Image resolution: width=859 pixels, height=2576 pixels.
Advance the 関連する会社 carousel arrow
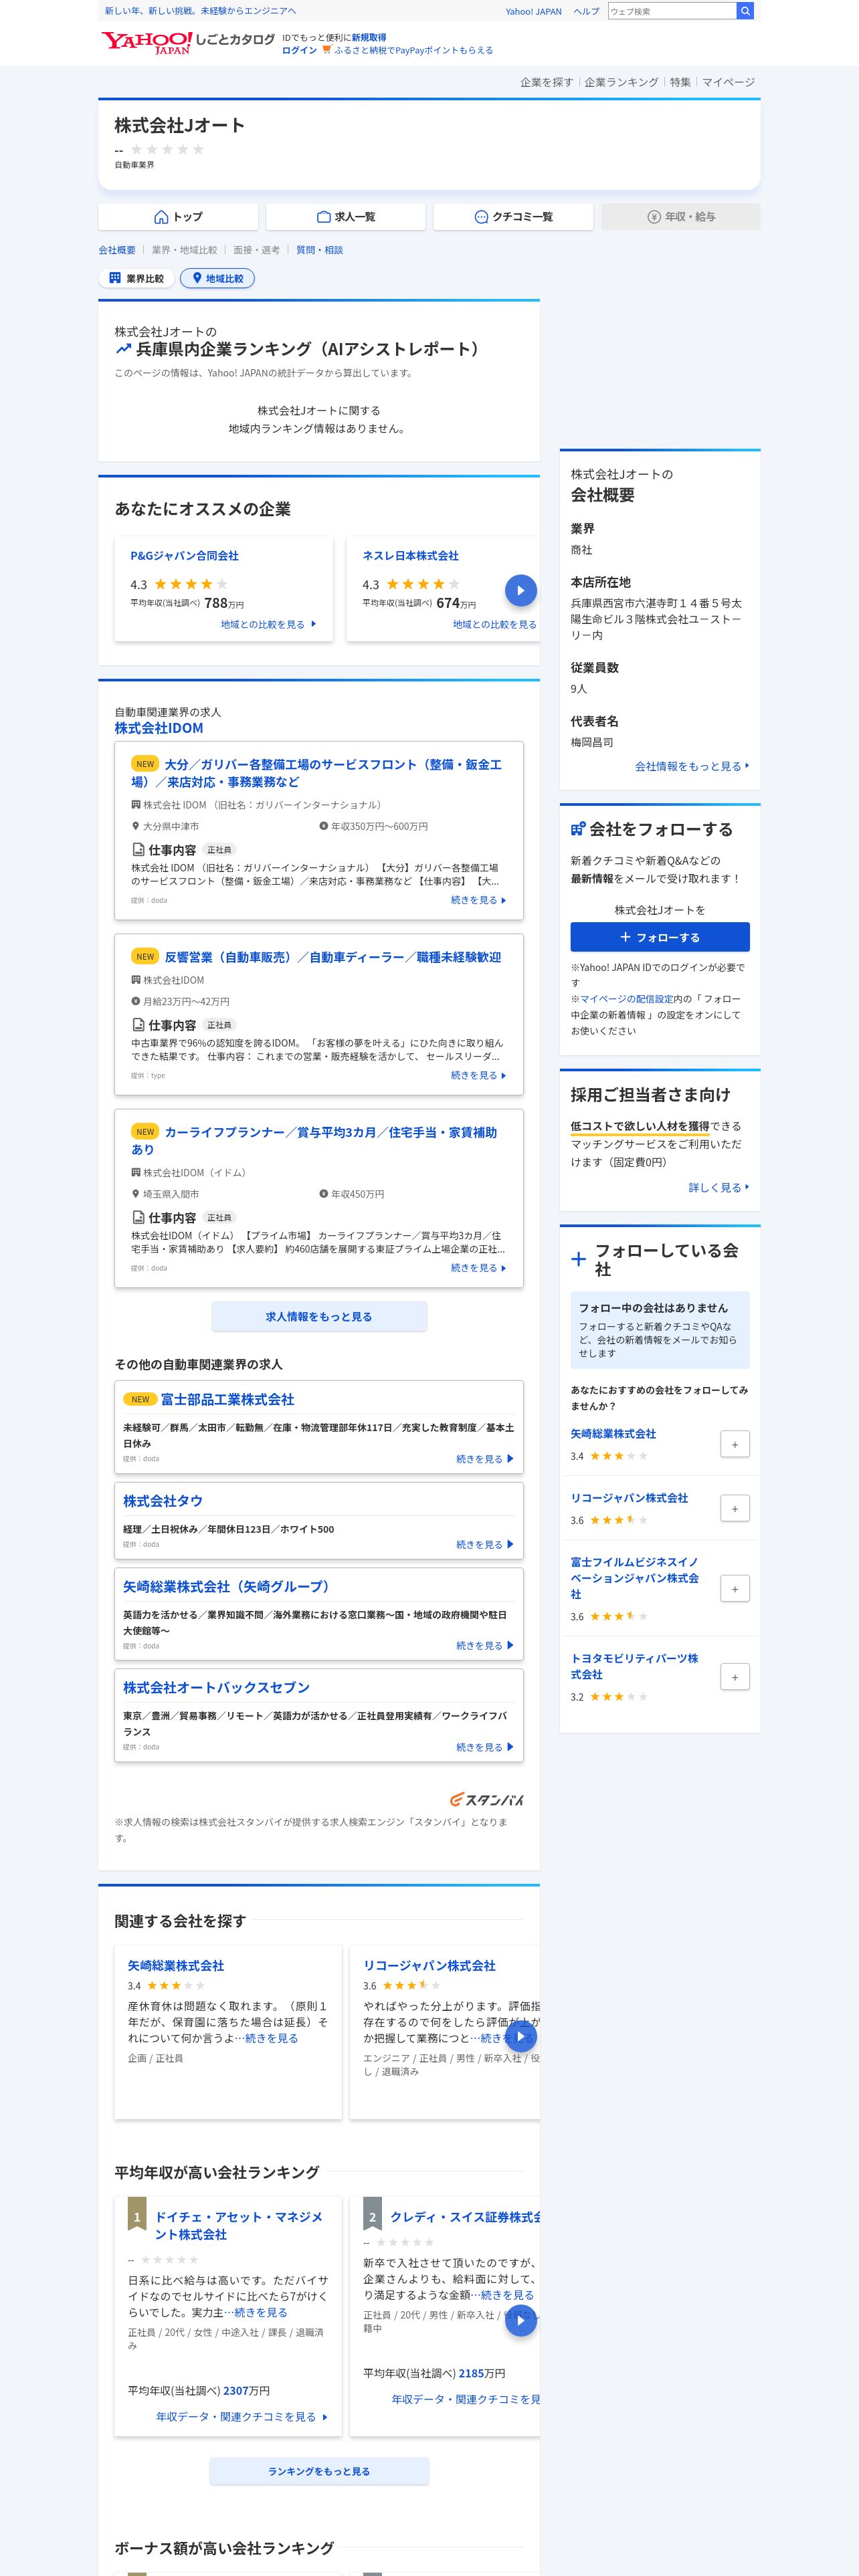[520, 2036]
